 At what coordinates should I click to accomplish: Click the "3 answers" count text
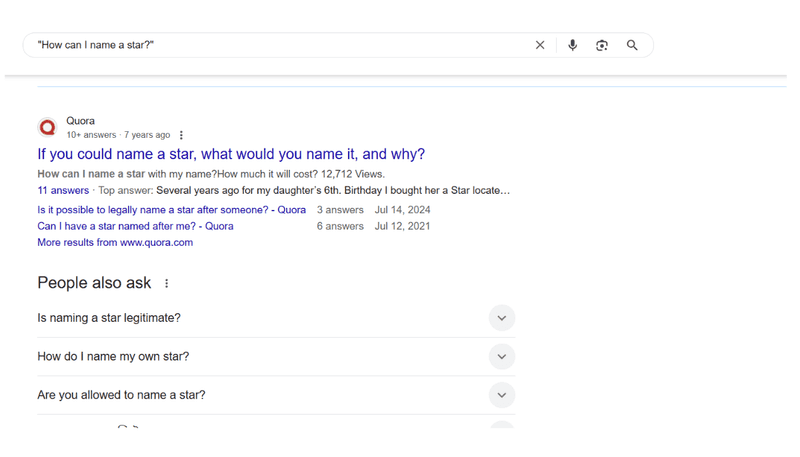pyautogui.click(x=340, y=210)
